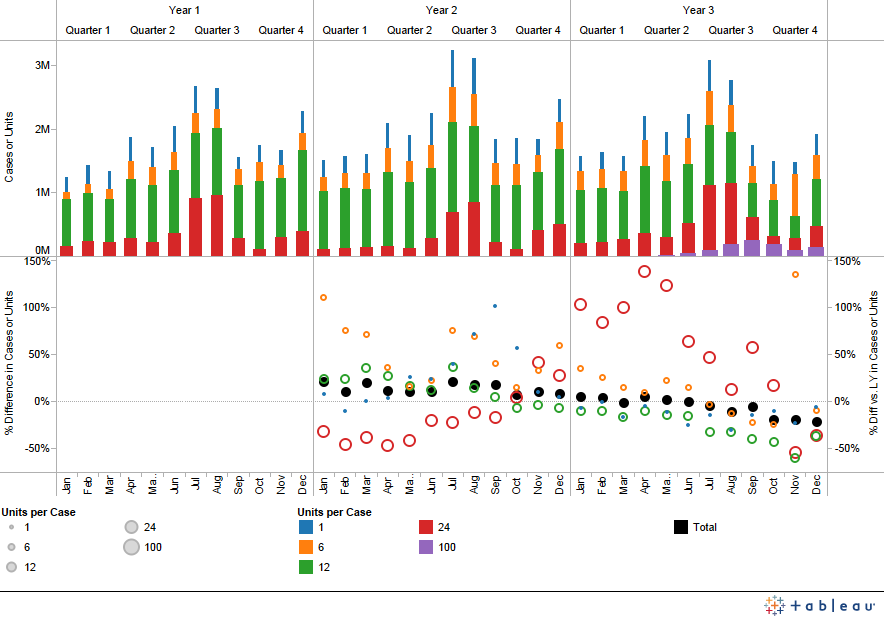Click the Tableau logo in the bottom right corner
Viewport: 884px width, 620px height.
coord(772,604)
